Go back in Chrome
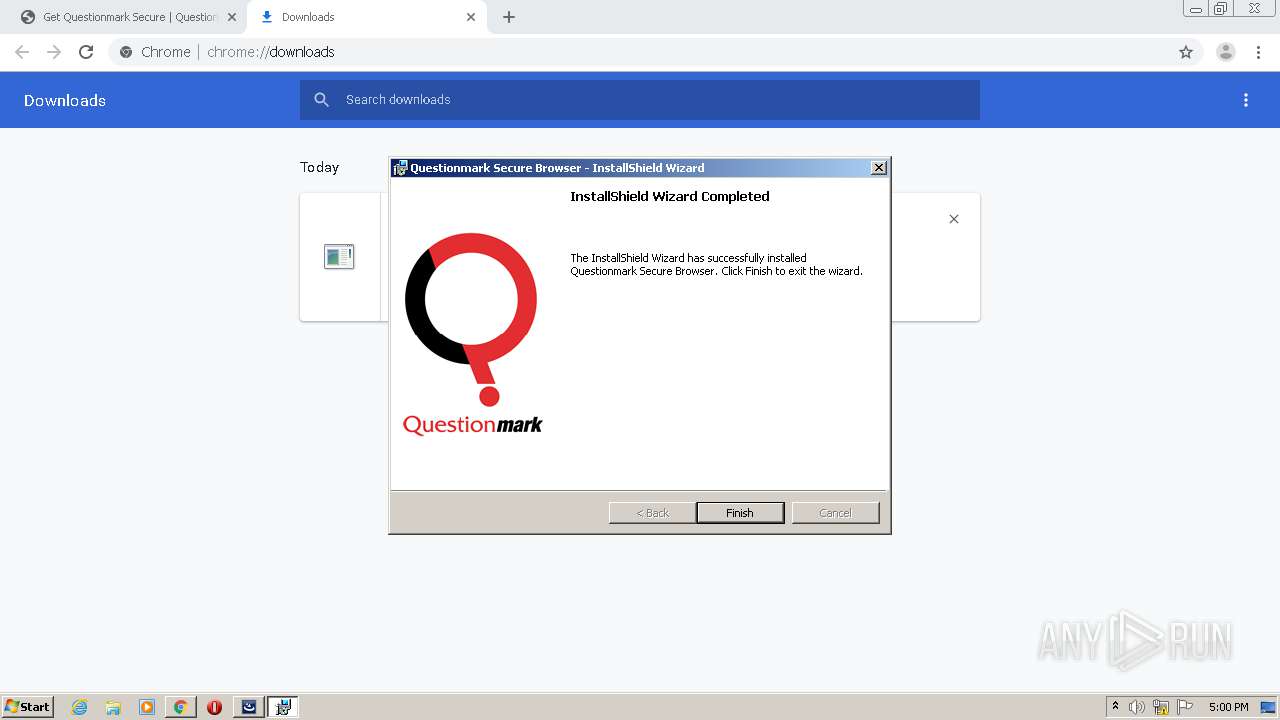Viewport: 1280px width, 720px height. pyautogui.click(x=22, y=52)
